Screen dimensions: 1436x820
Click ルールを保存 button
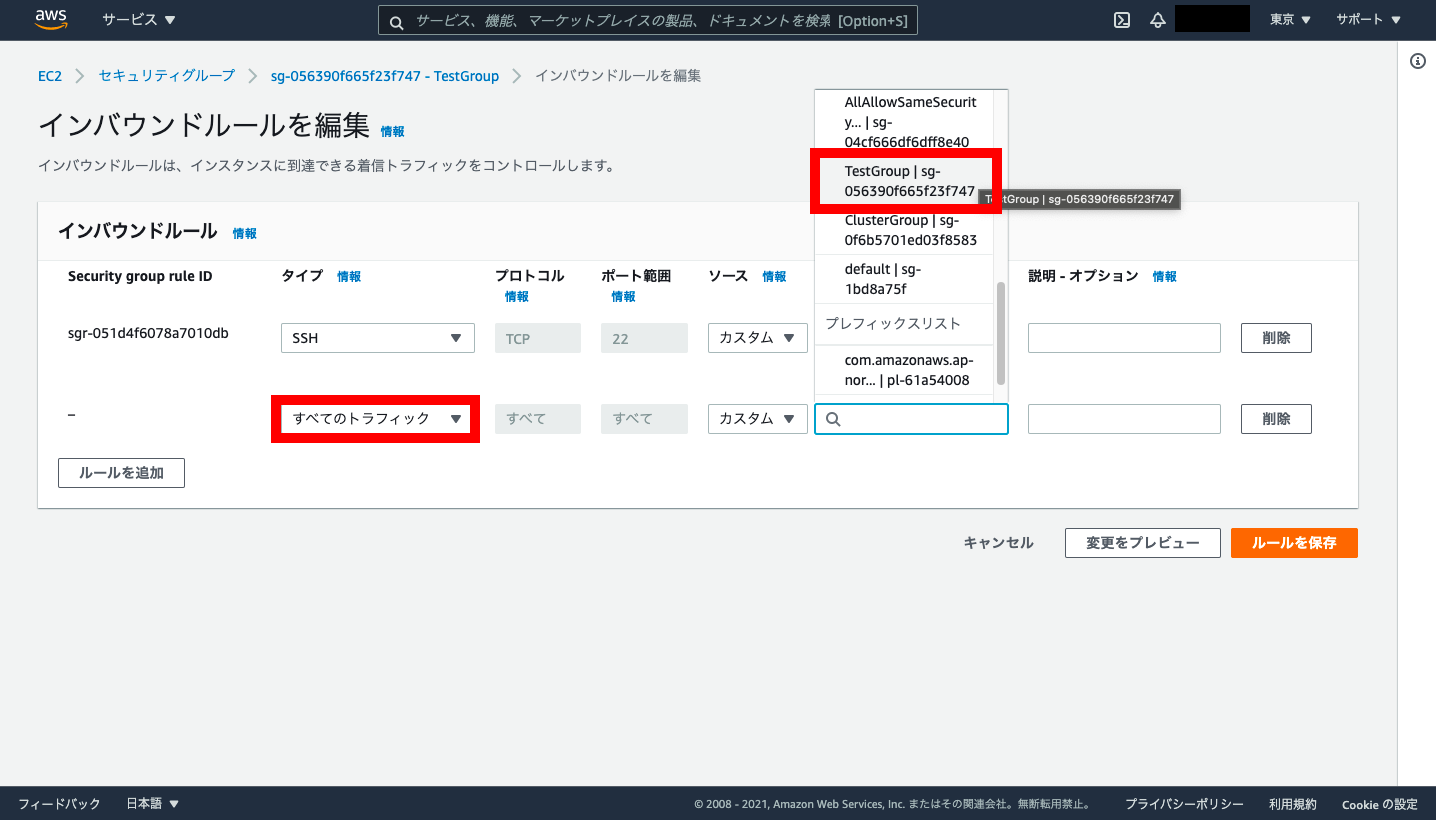tap(1294, 543)
